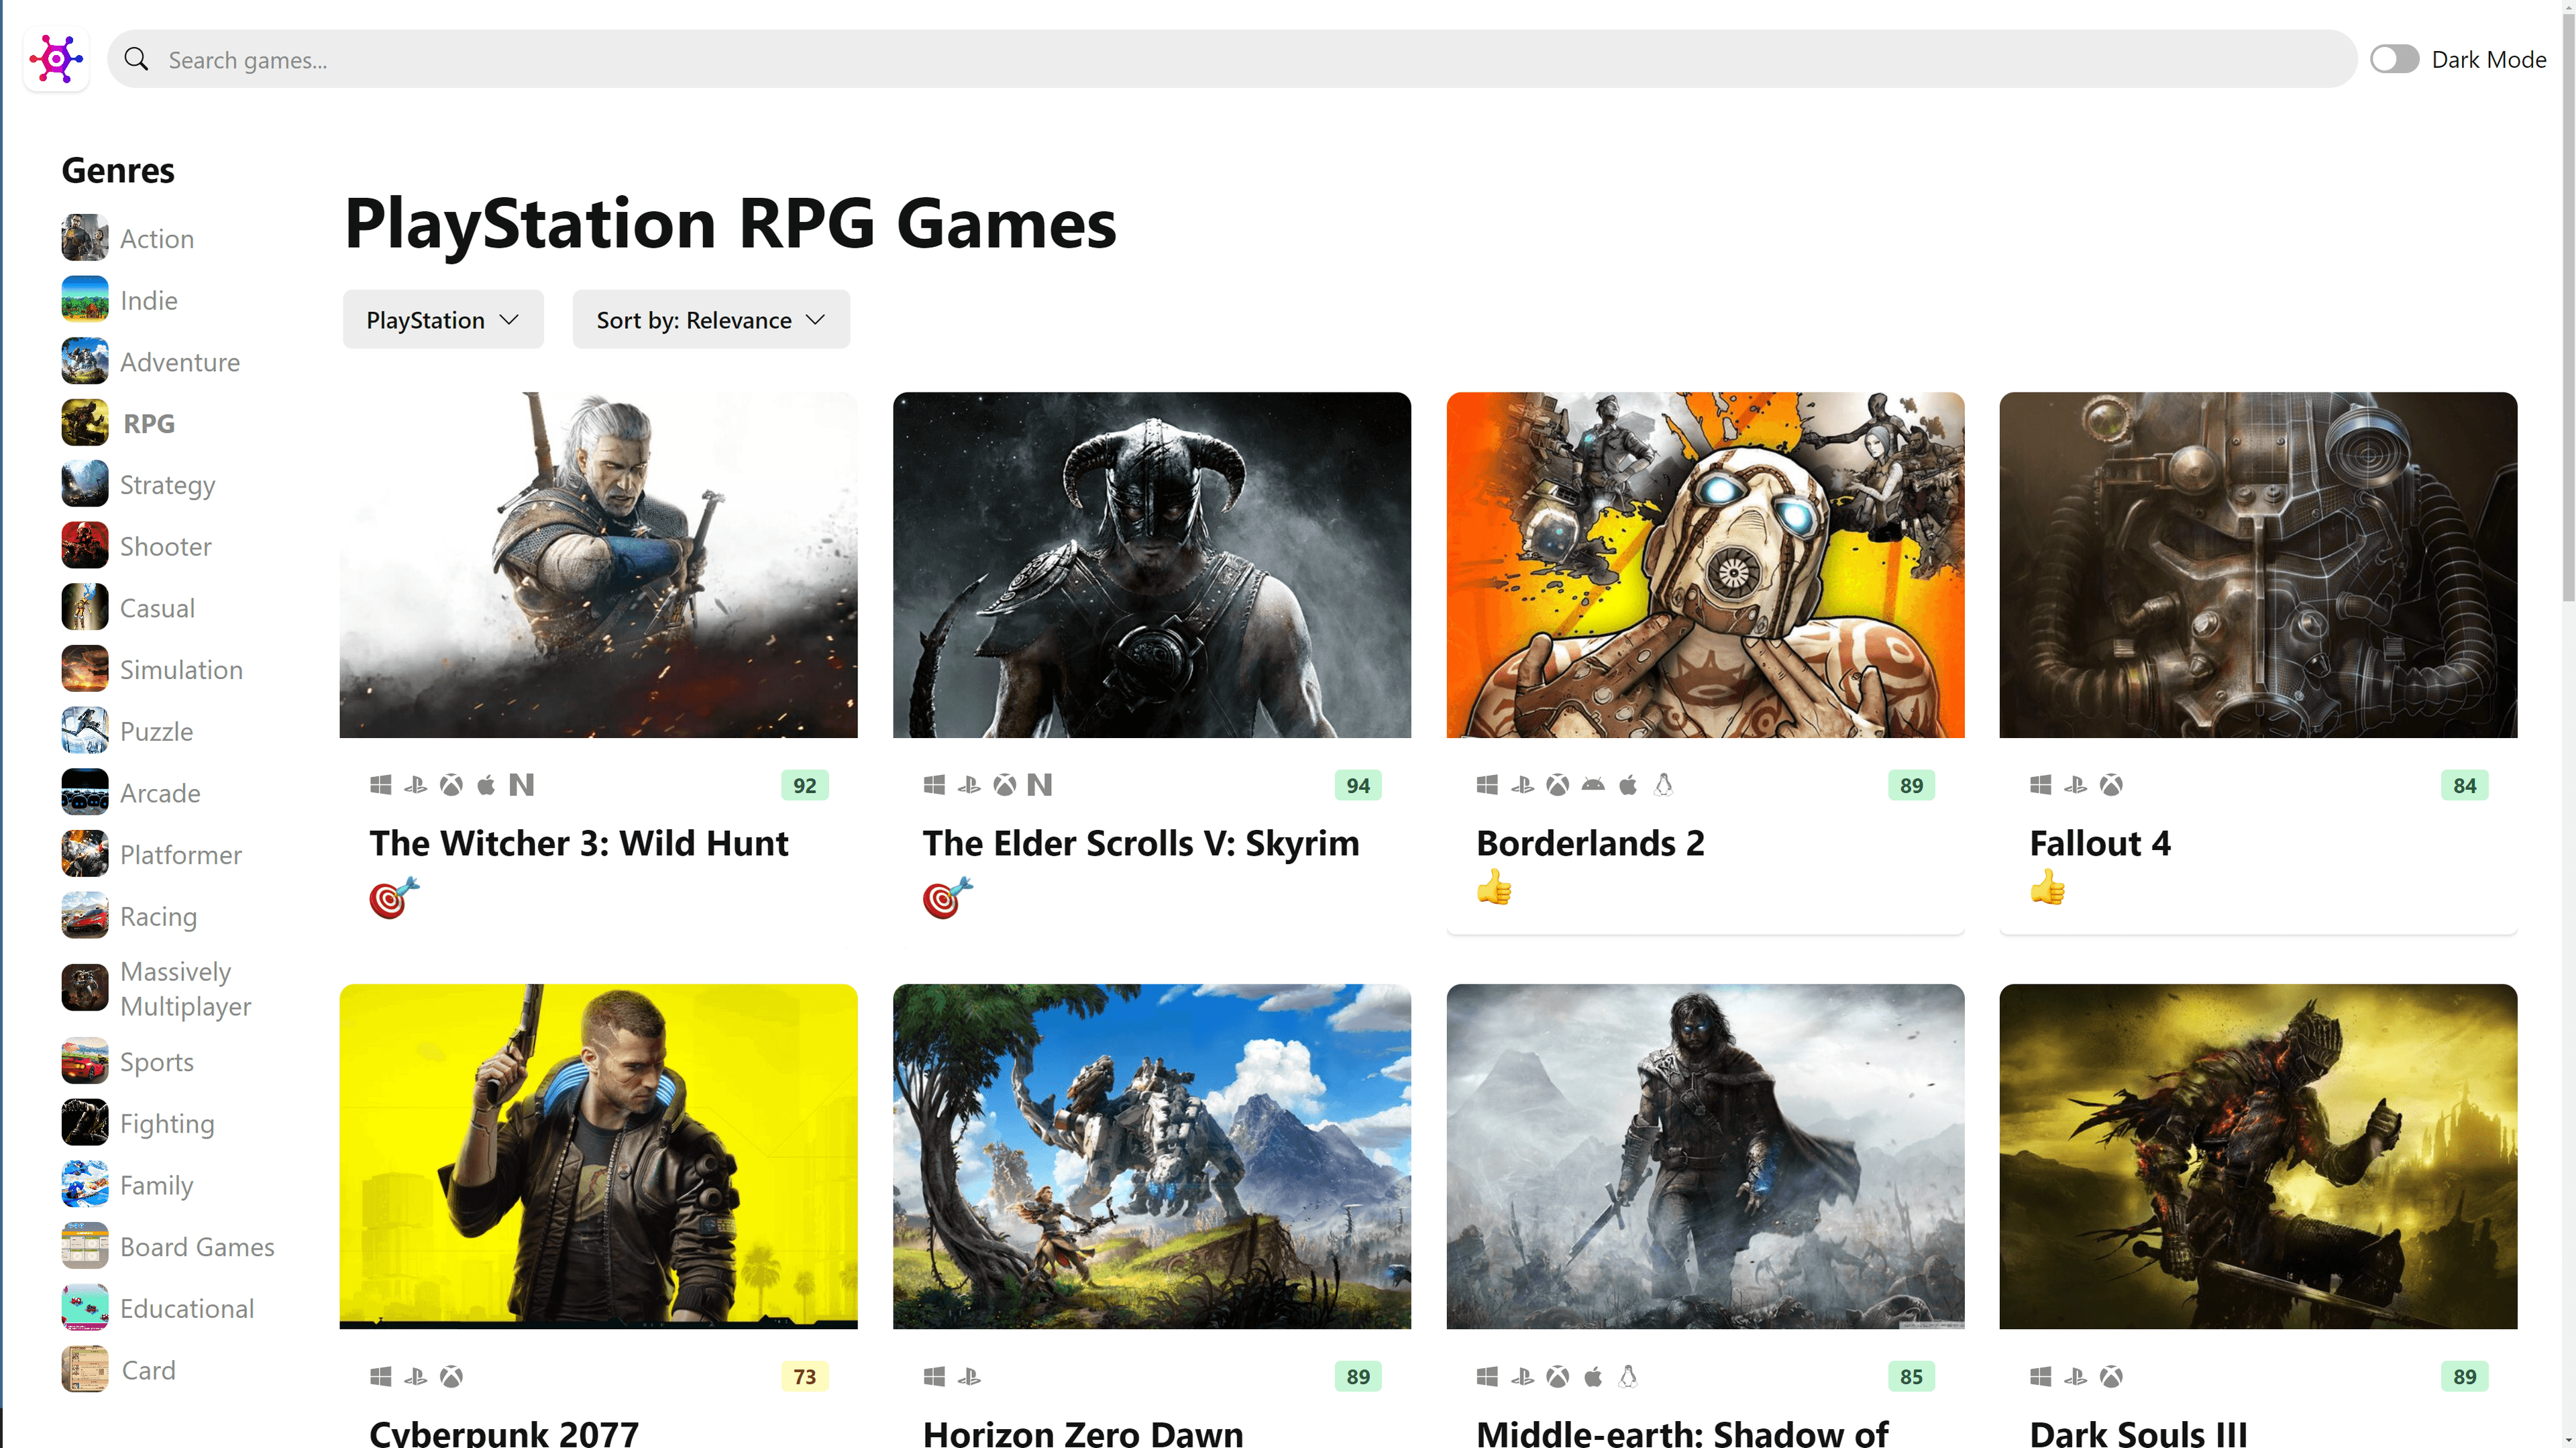Toggle the Dark Mode switch

coord(2394,59)
